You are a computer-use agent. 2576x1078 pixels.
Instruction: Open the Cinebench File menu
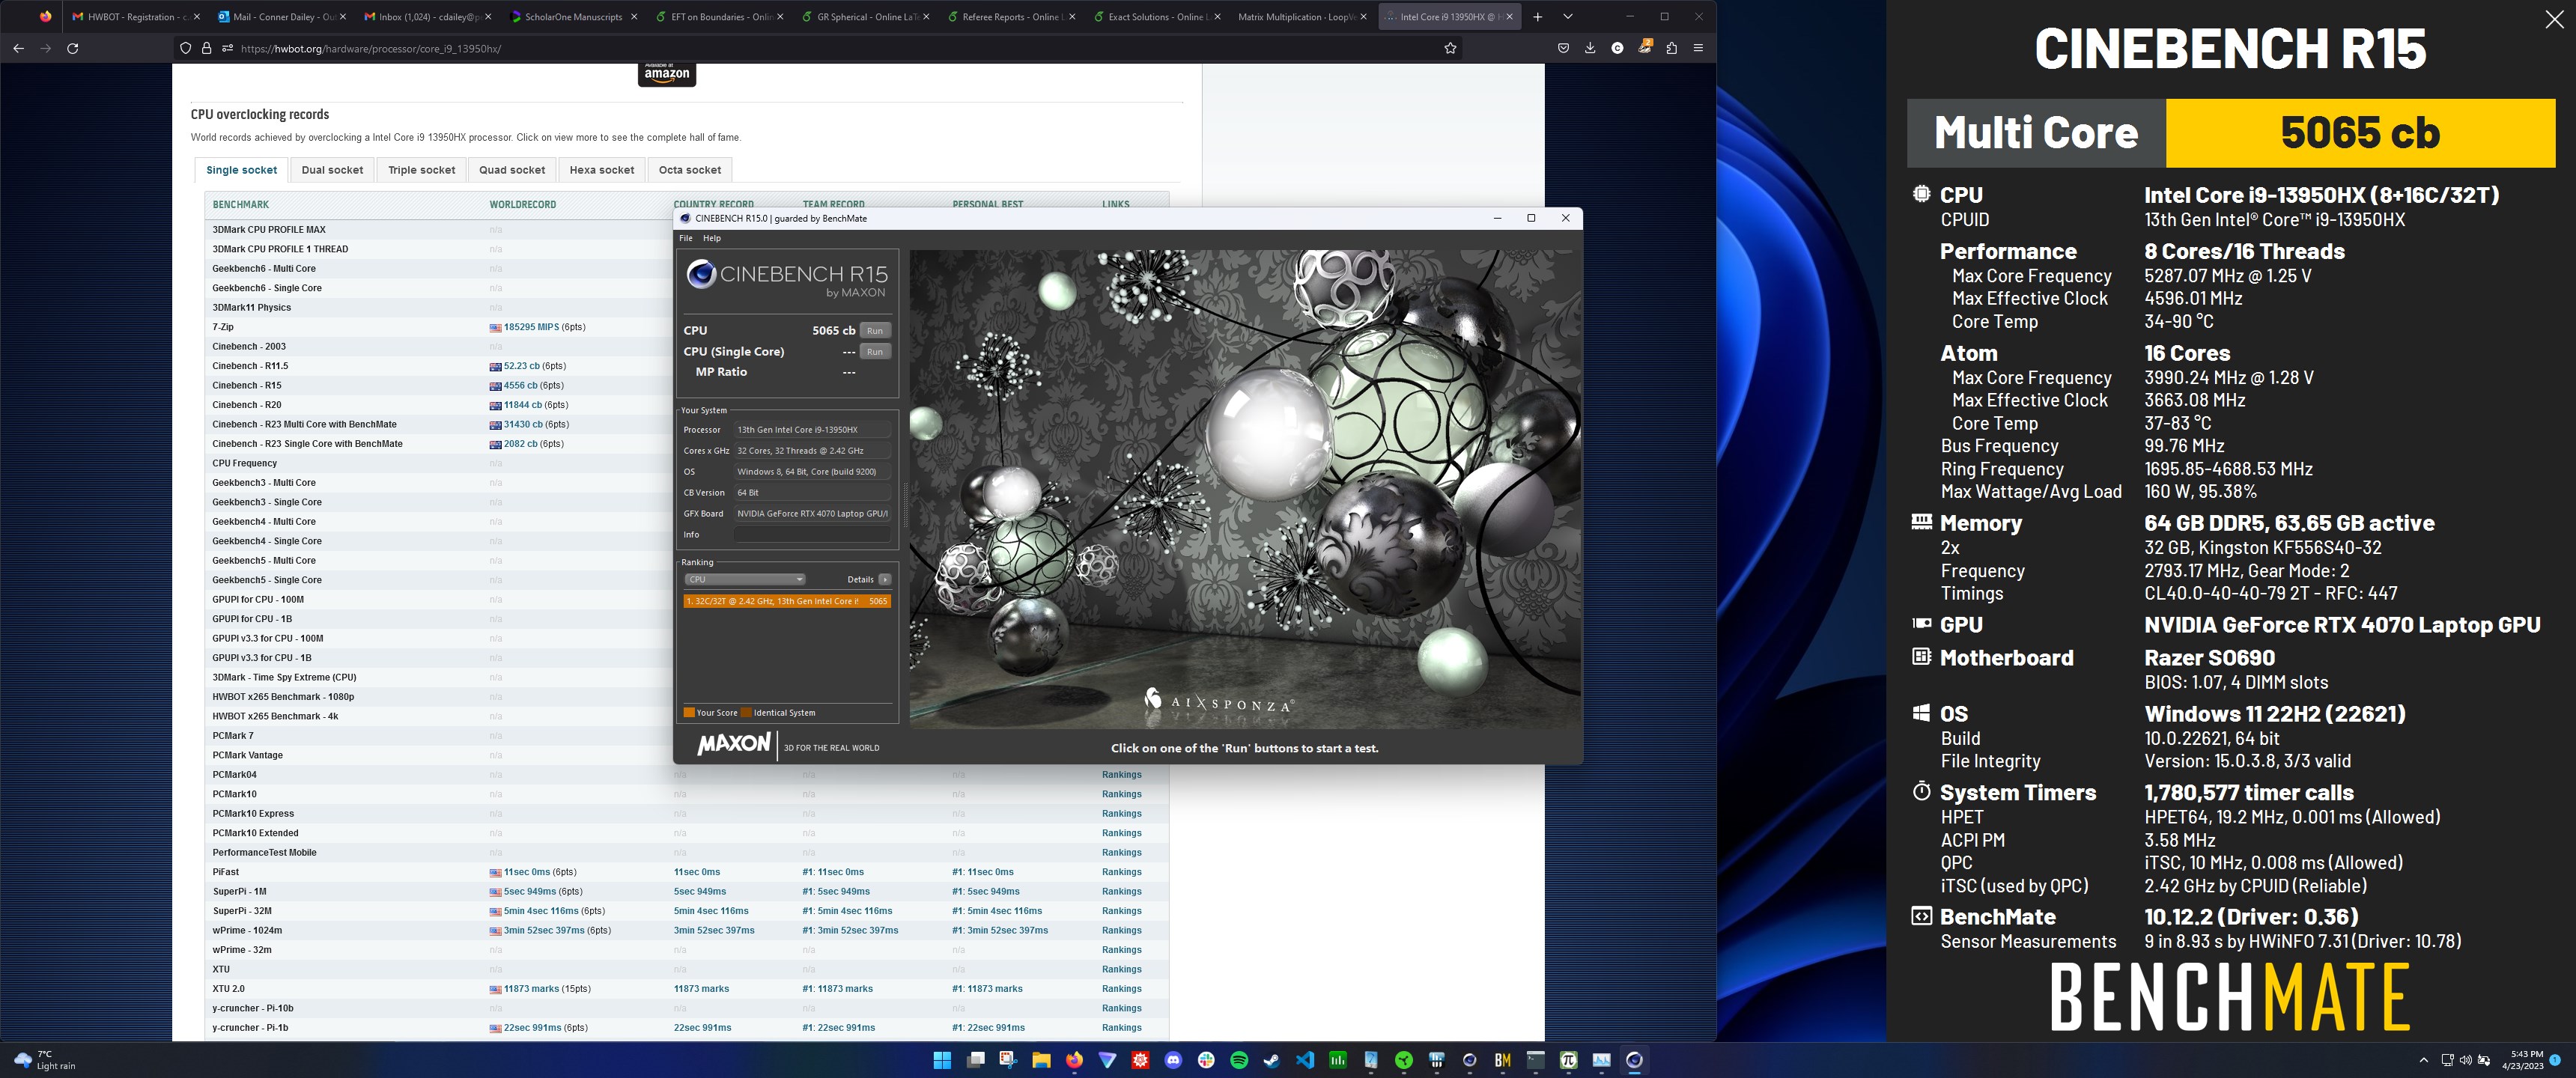point(686,238)
